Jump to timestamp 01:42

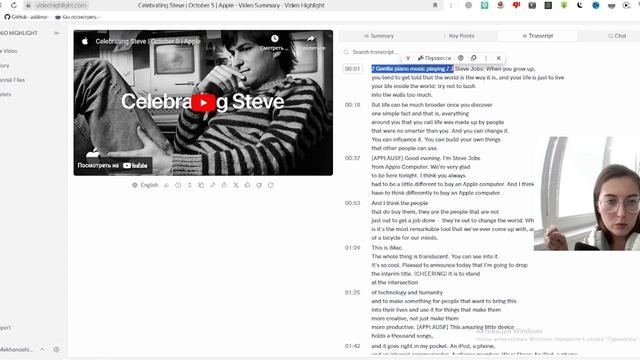point(352,346)
